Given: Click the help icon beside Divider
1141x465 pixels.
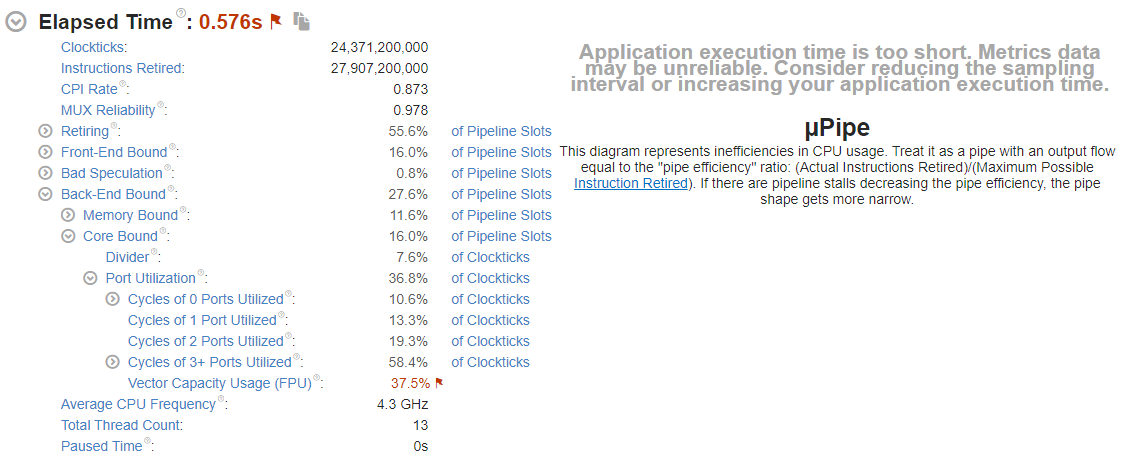Looking at the screenshot, I should [x=154, y=253].
